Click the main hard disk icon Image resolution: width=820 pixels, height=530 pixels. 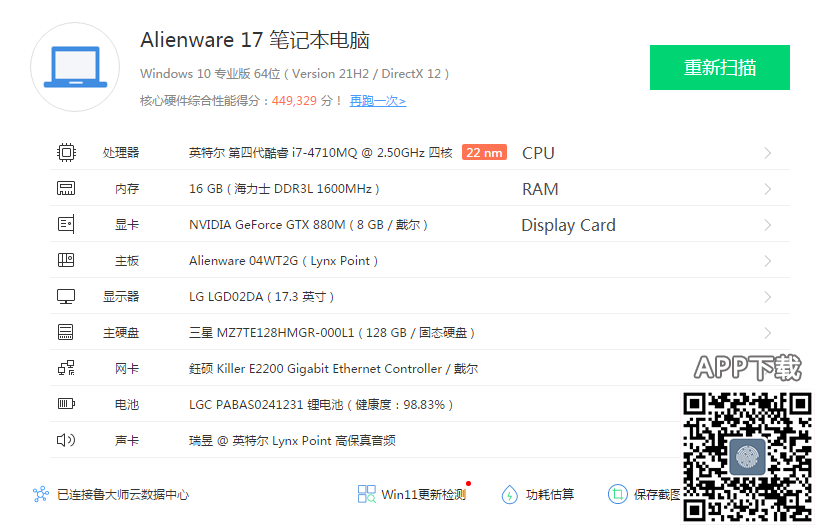coord(66,332)
